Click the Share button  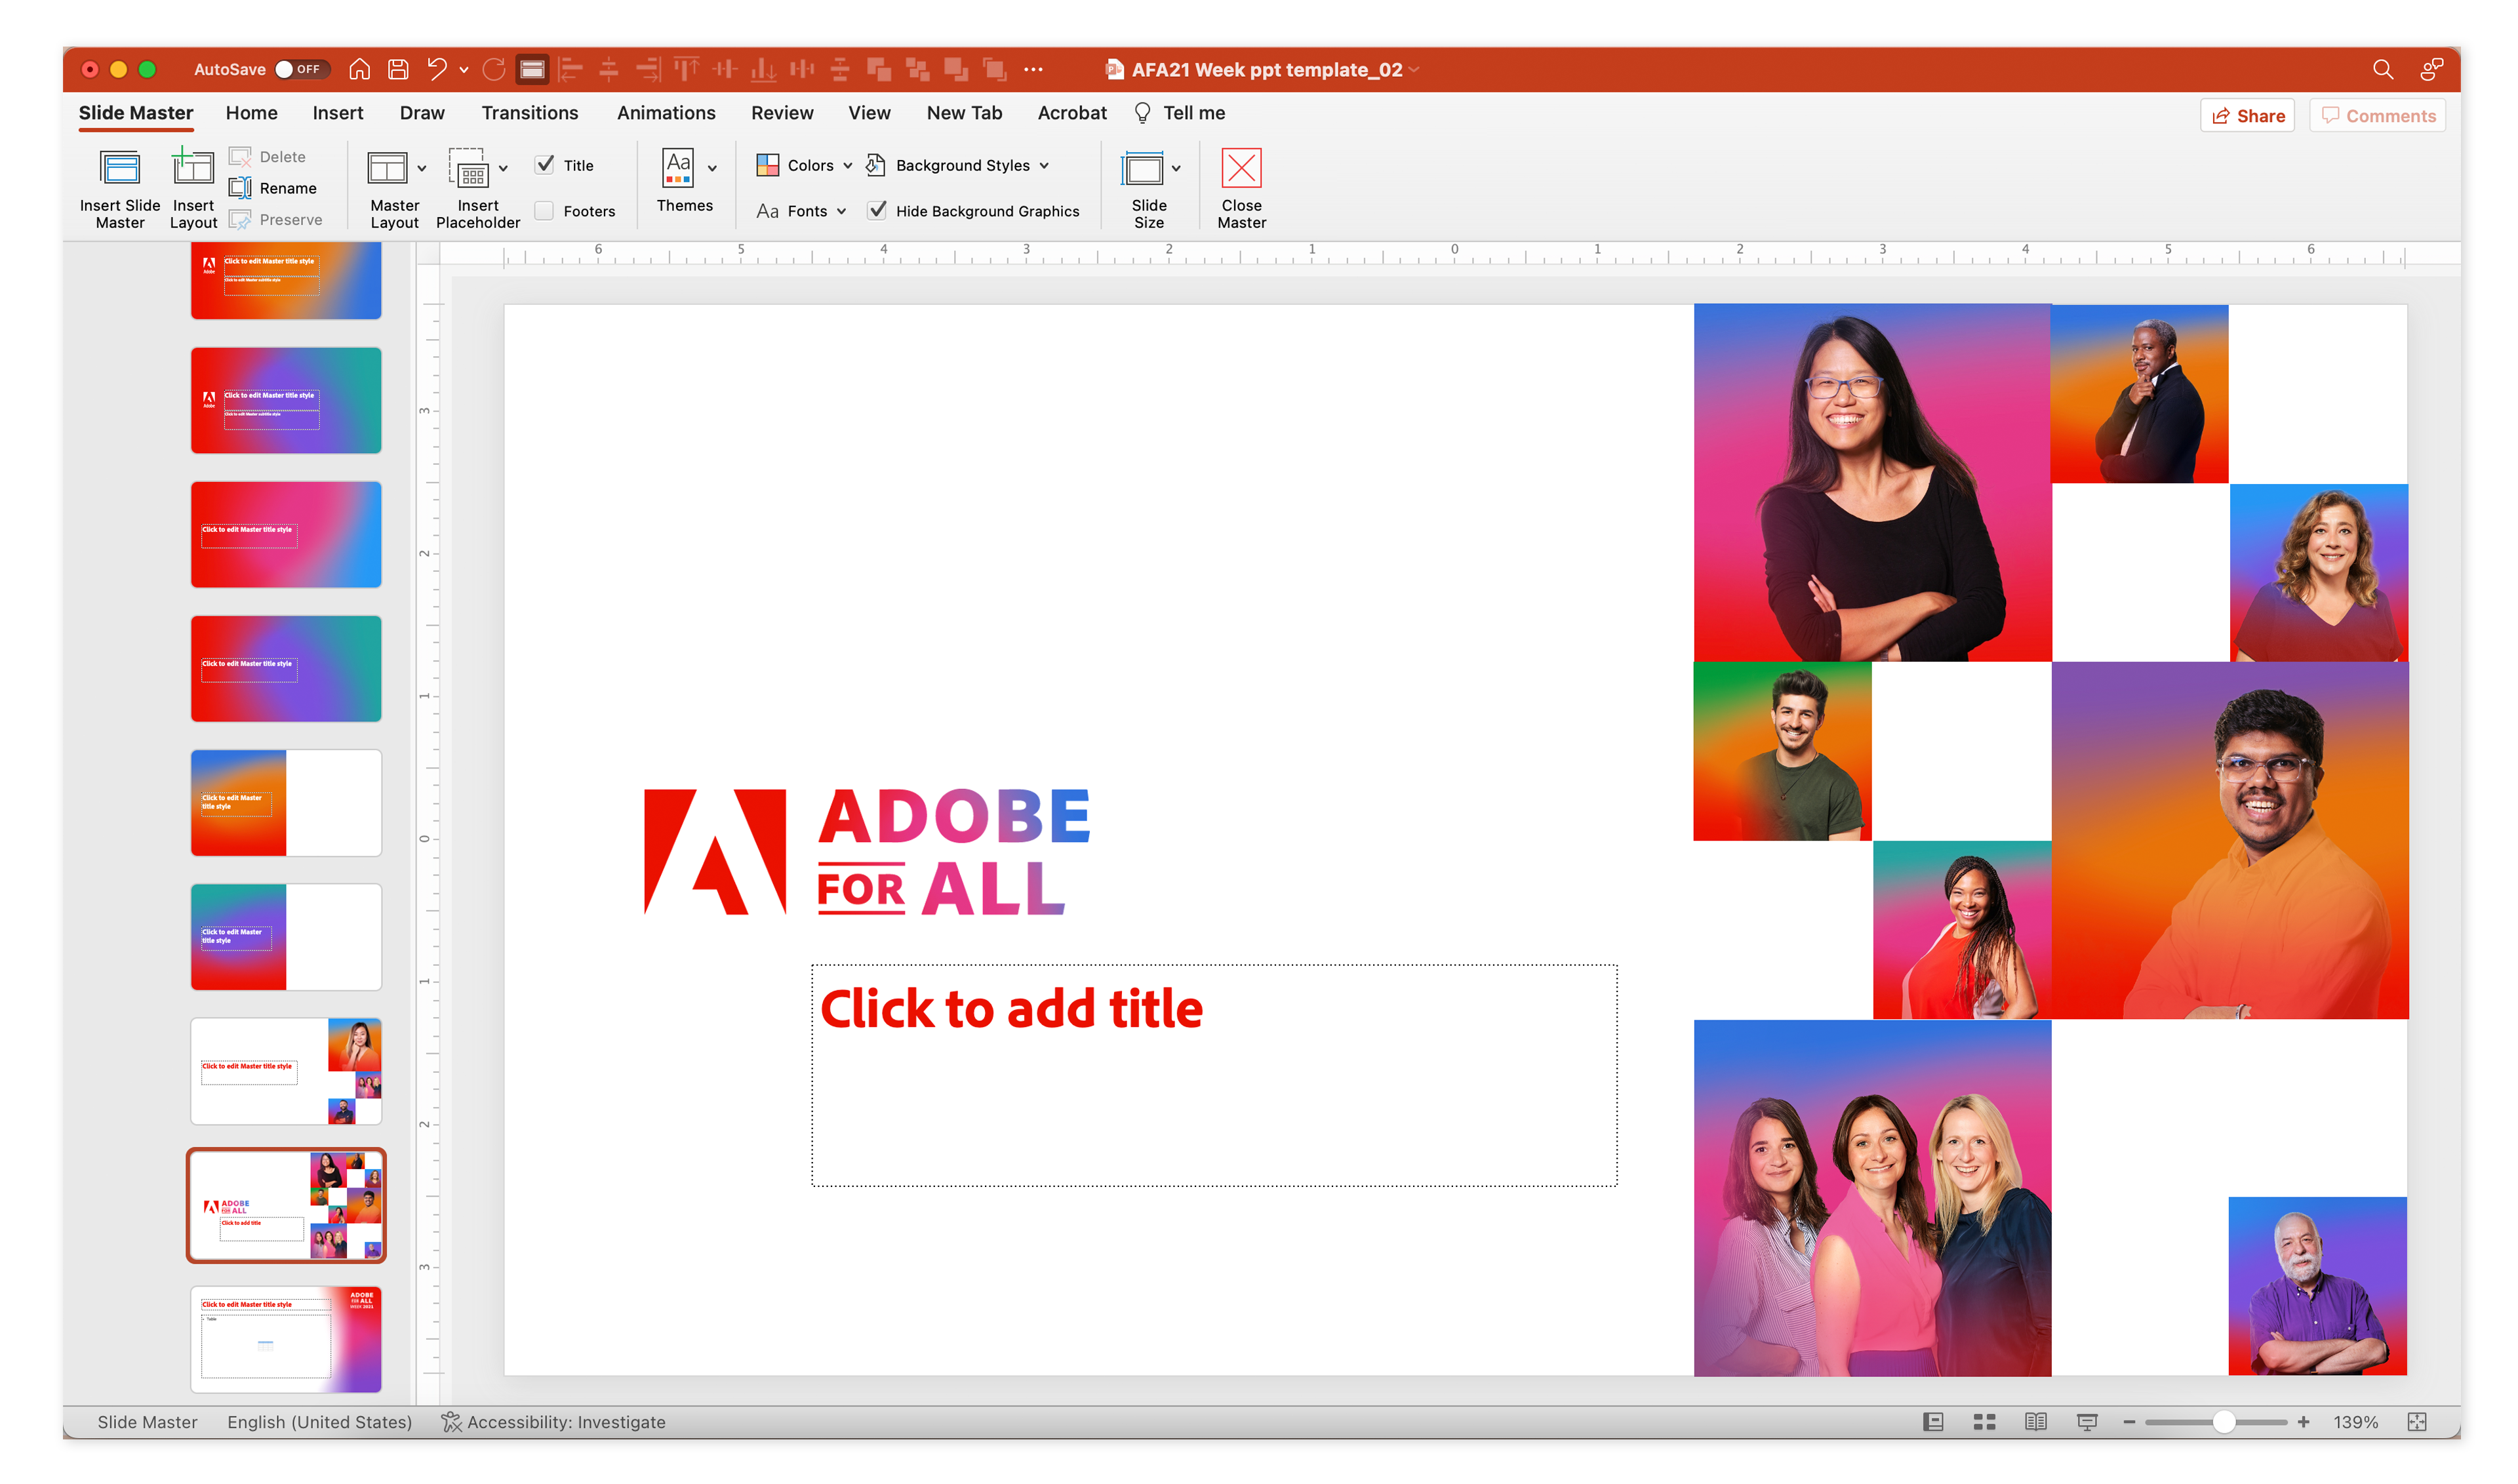2247,115
